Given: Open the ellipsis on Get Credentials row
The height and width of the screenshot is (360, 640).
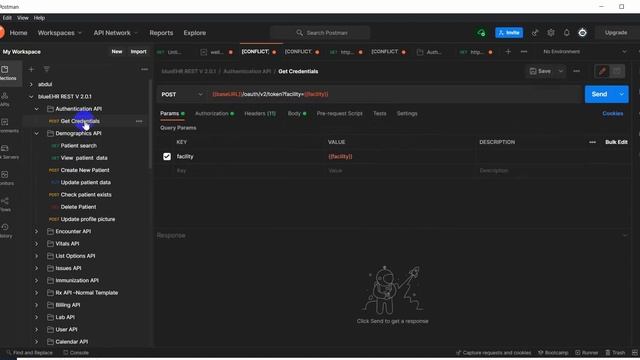Looking at the screenshot, I should coord(139,121).
